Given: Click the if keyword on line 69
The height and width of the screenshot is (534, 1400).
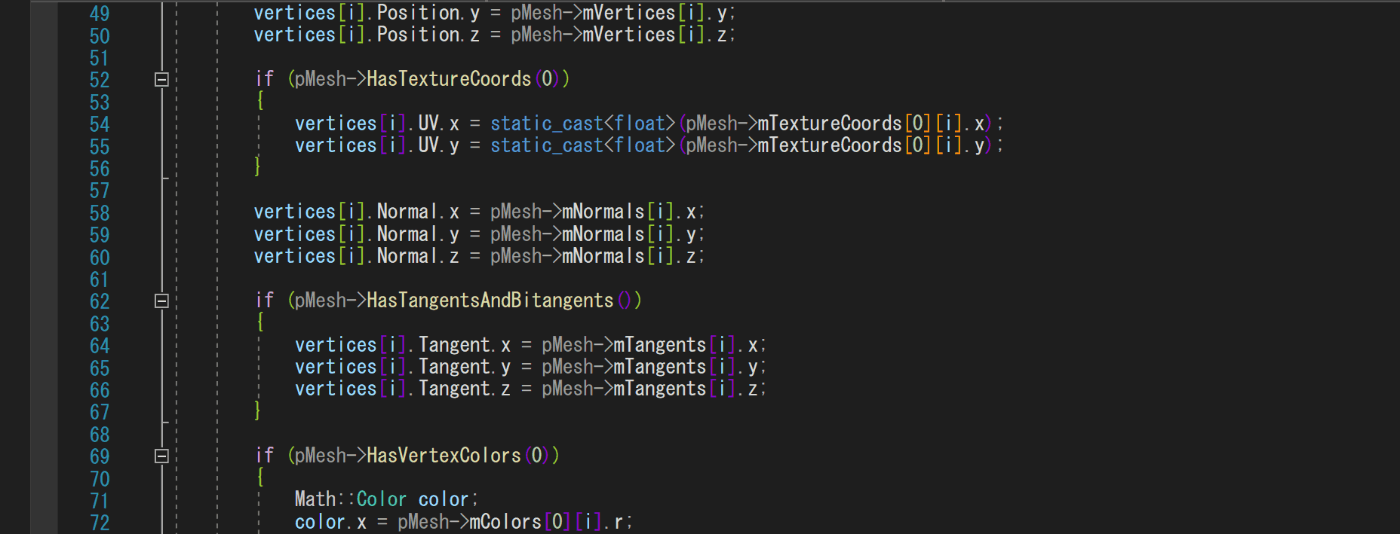Looking at the screenshot, I should tap(264, 455).
